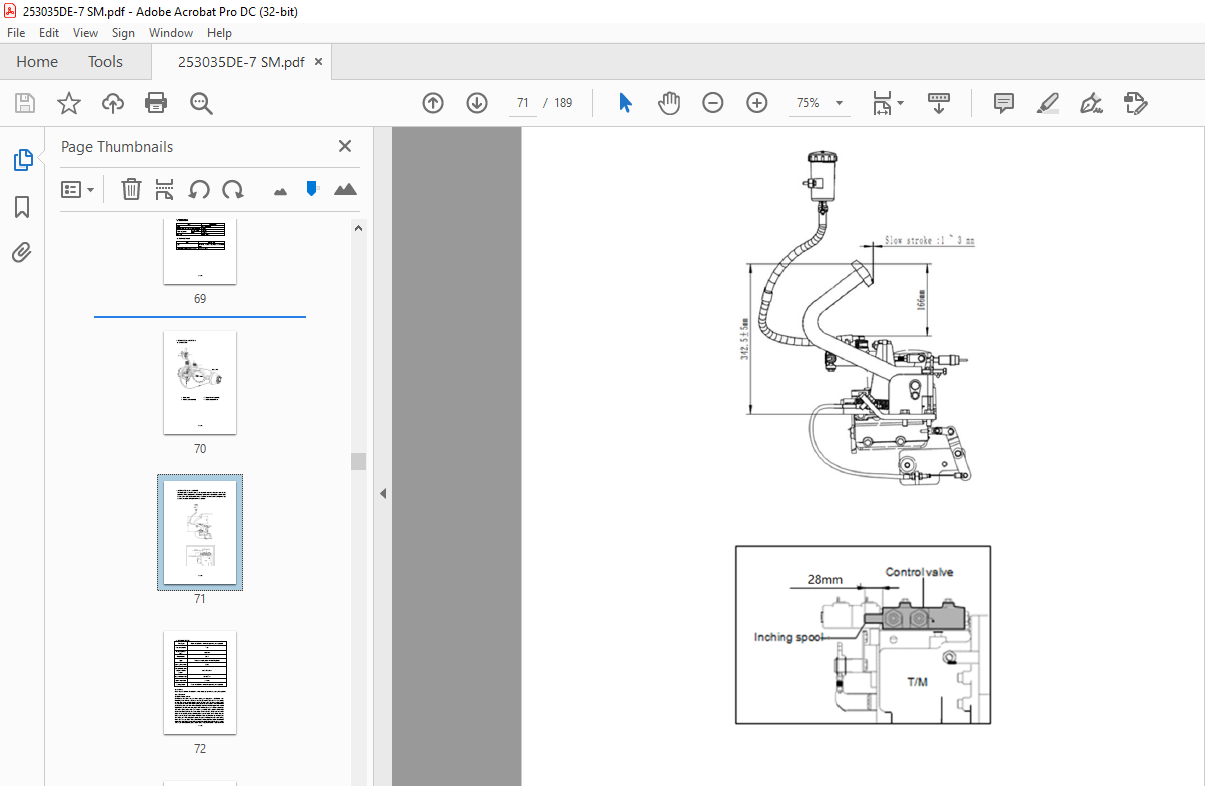Reduce thumbnail size with small mountain icon
The width and height of the screenshot is (1205, 786).
tap(280, 190)
